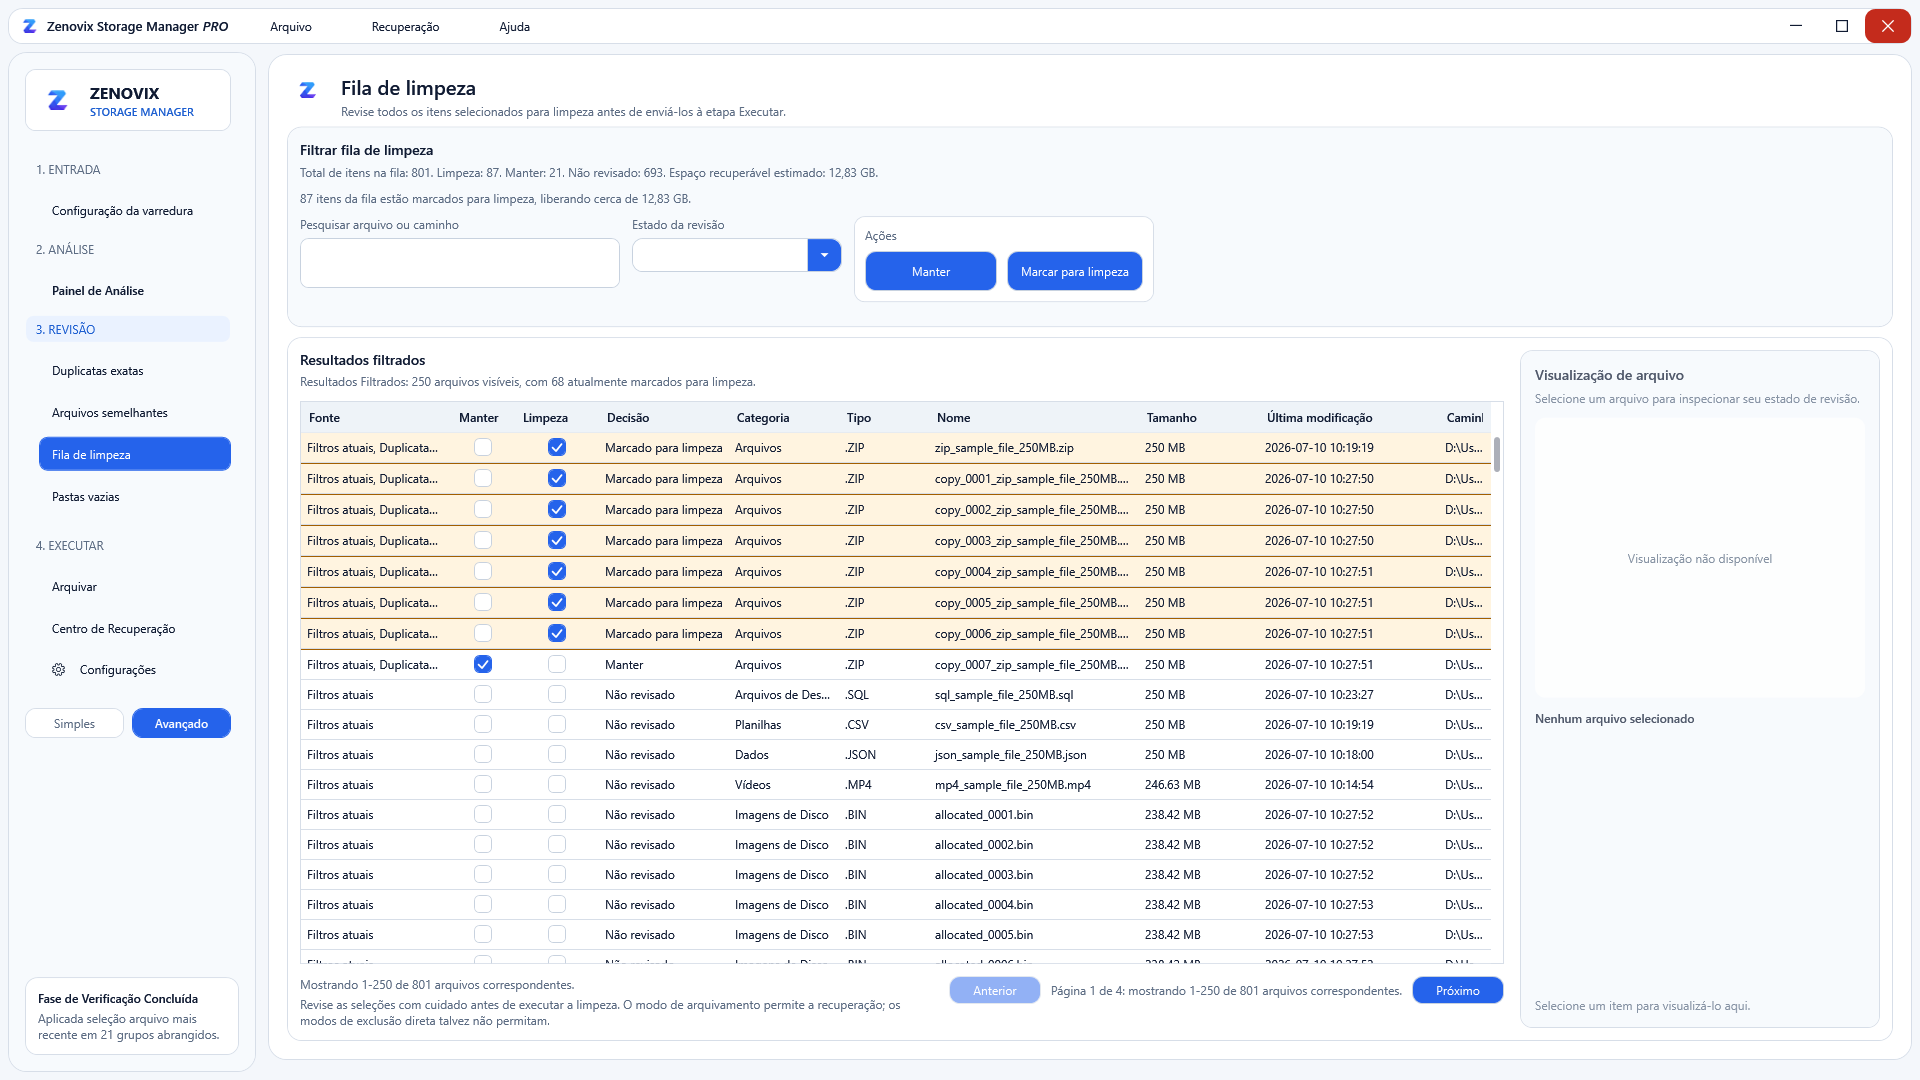Viewport: 1920px width, 1080px height.
Task: Click the window maximize icon
Action: tap(1842, 26)
